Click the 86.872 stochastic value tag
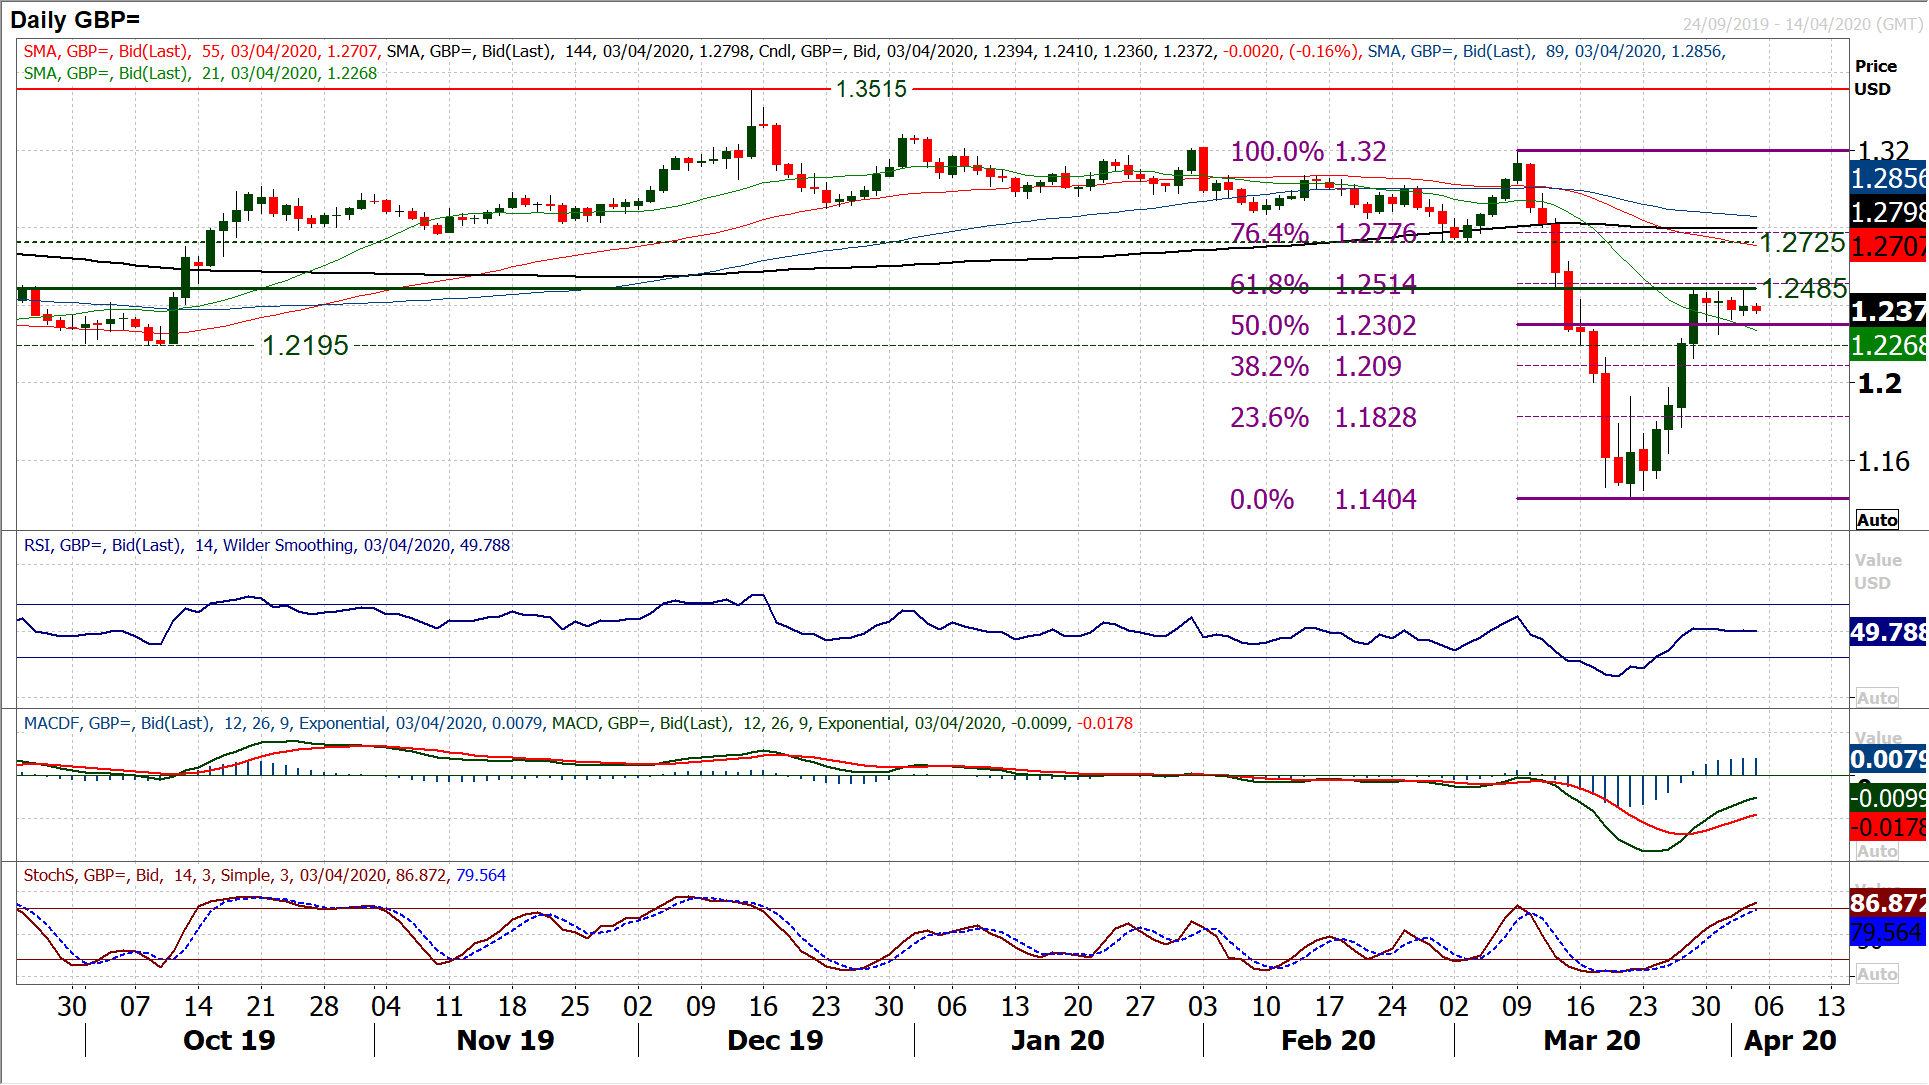1929x1085 pixels. point(1888,904)
